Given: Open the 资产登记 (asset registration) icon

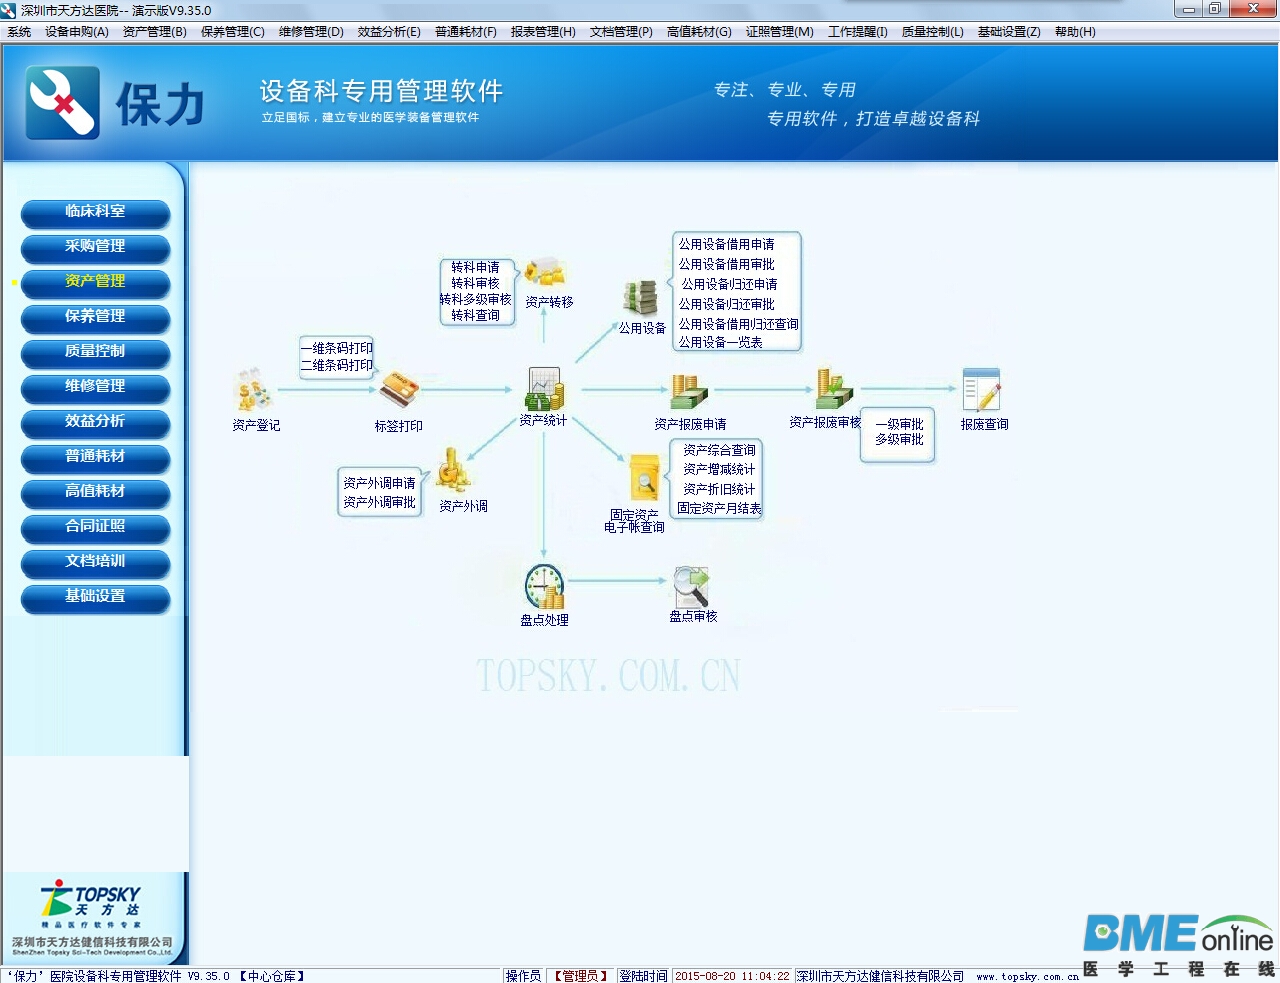Looking at the screenshot, I should (252, 390).
